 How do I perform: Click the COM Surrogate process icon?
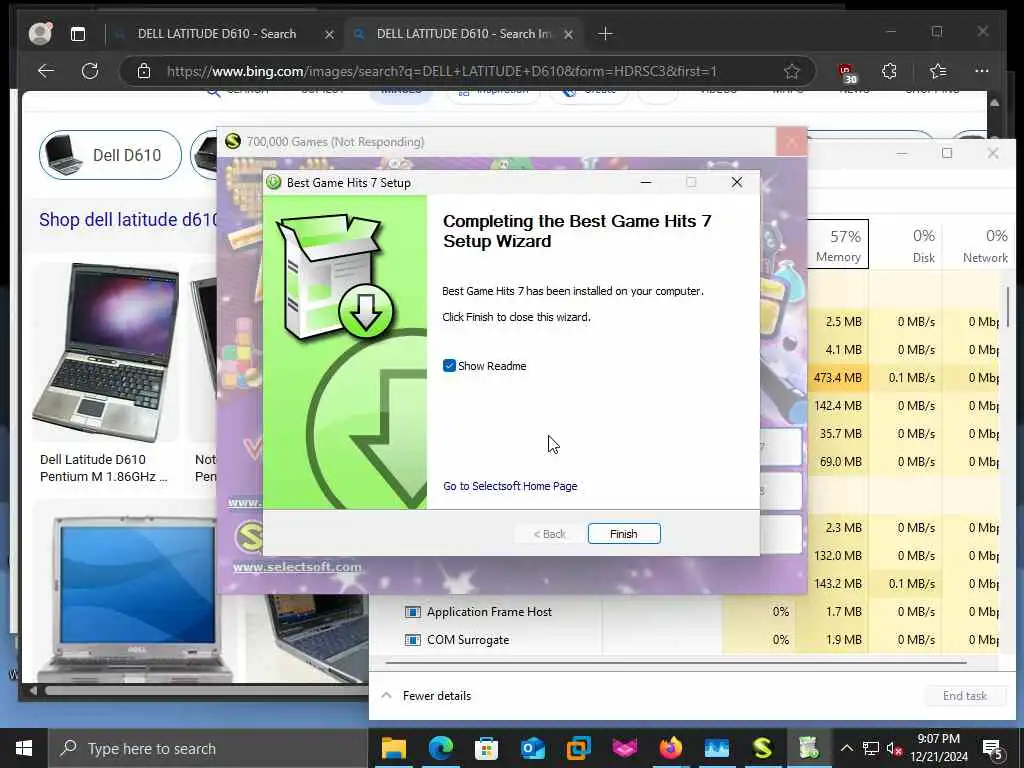pos(412,640)
